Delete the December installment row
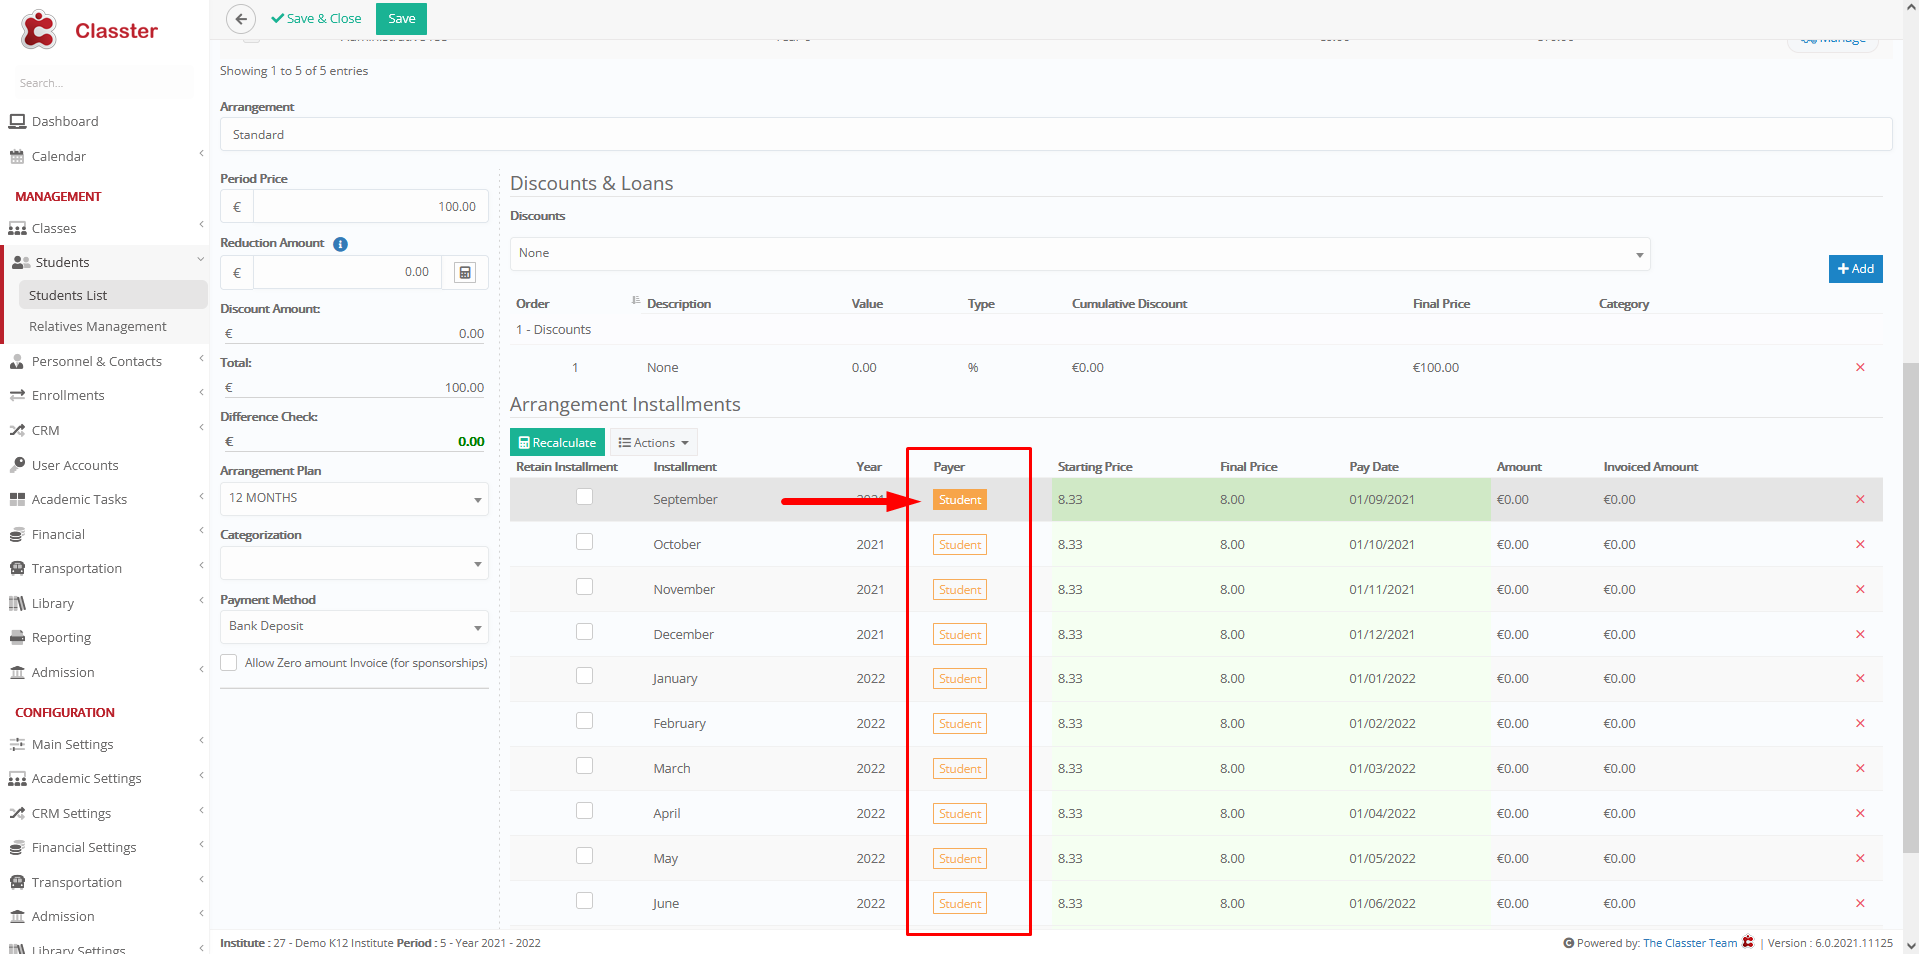1919x954 pixels. (x=1860, y=634)
